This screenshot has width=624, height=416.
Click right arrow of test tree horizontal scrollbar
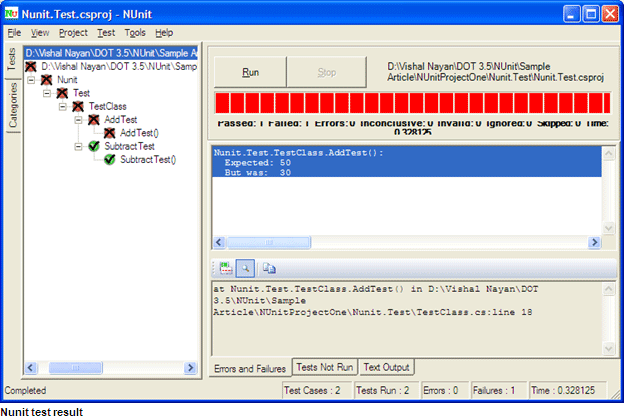(x=191, y=367)
